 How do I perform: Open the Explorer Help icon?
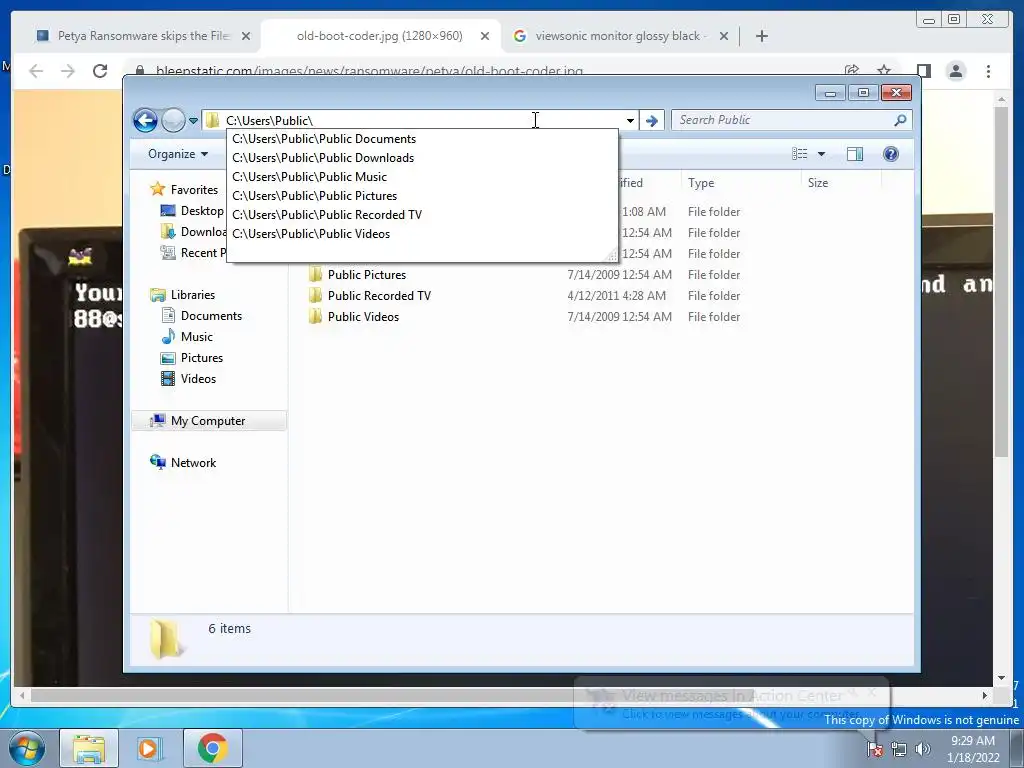(891, 154)
